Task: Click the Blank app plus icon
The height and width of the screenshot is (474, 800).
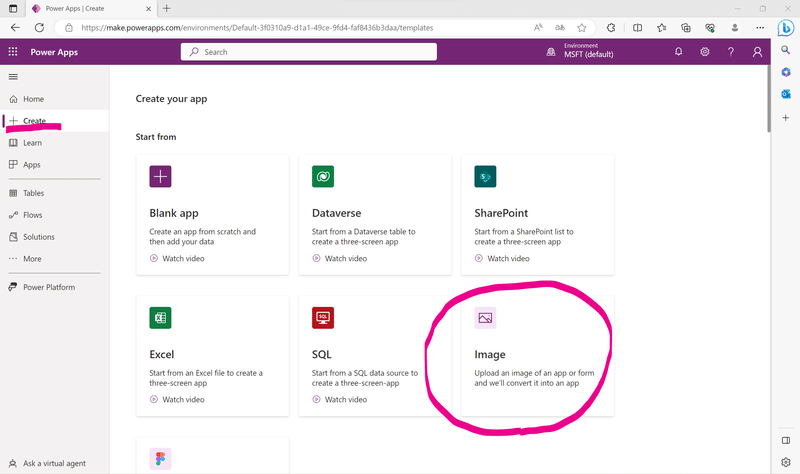Action: tap(160, 177)
